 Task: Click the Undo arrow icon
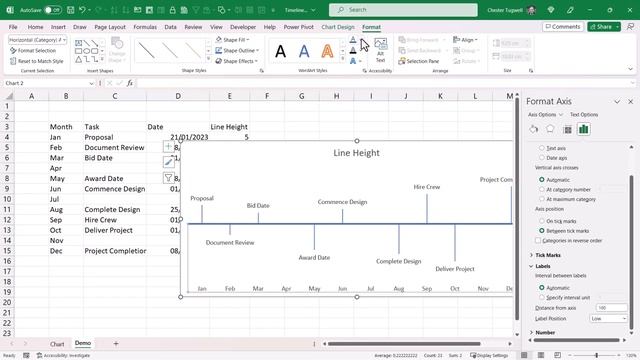pyautogui.click(x=82, y=10)
